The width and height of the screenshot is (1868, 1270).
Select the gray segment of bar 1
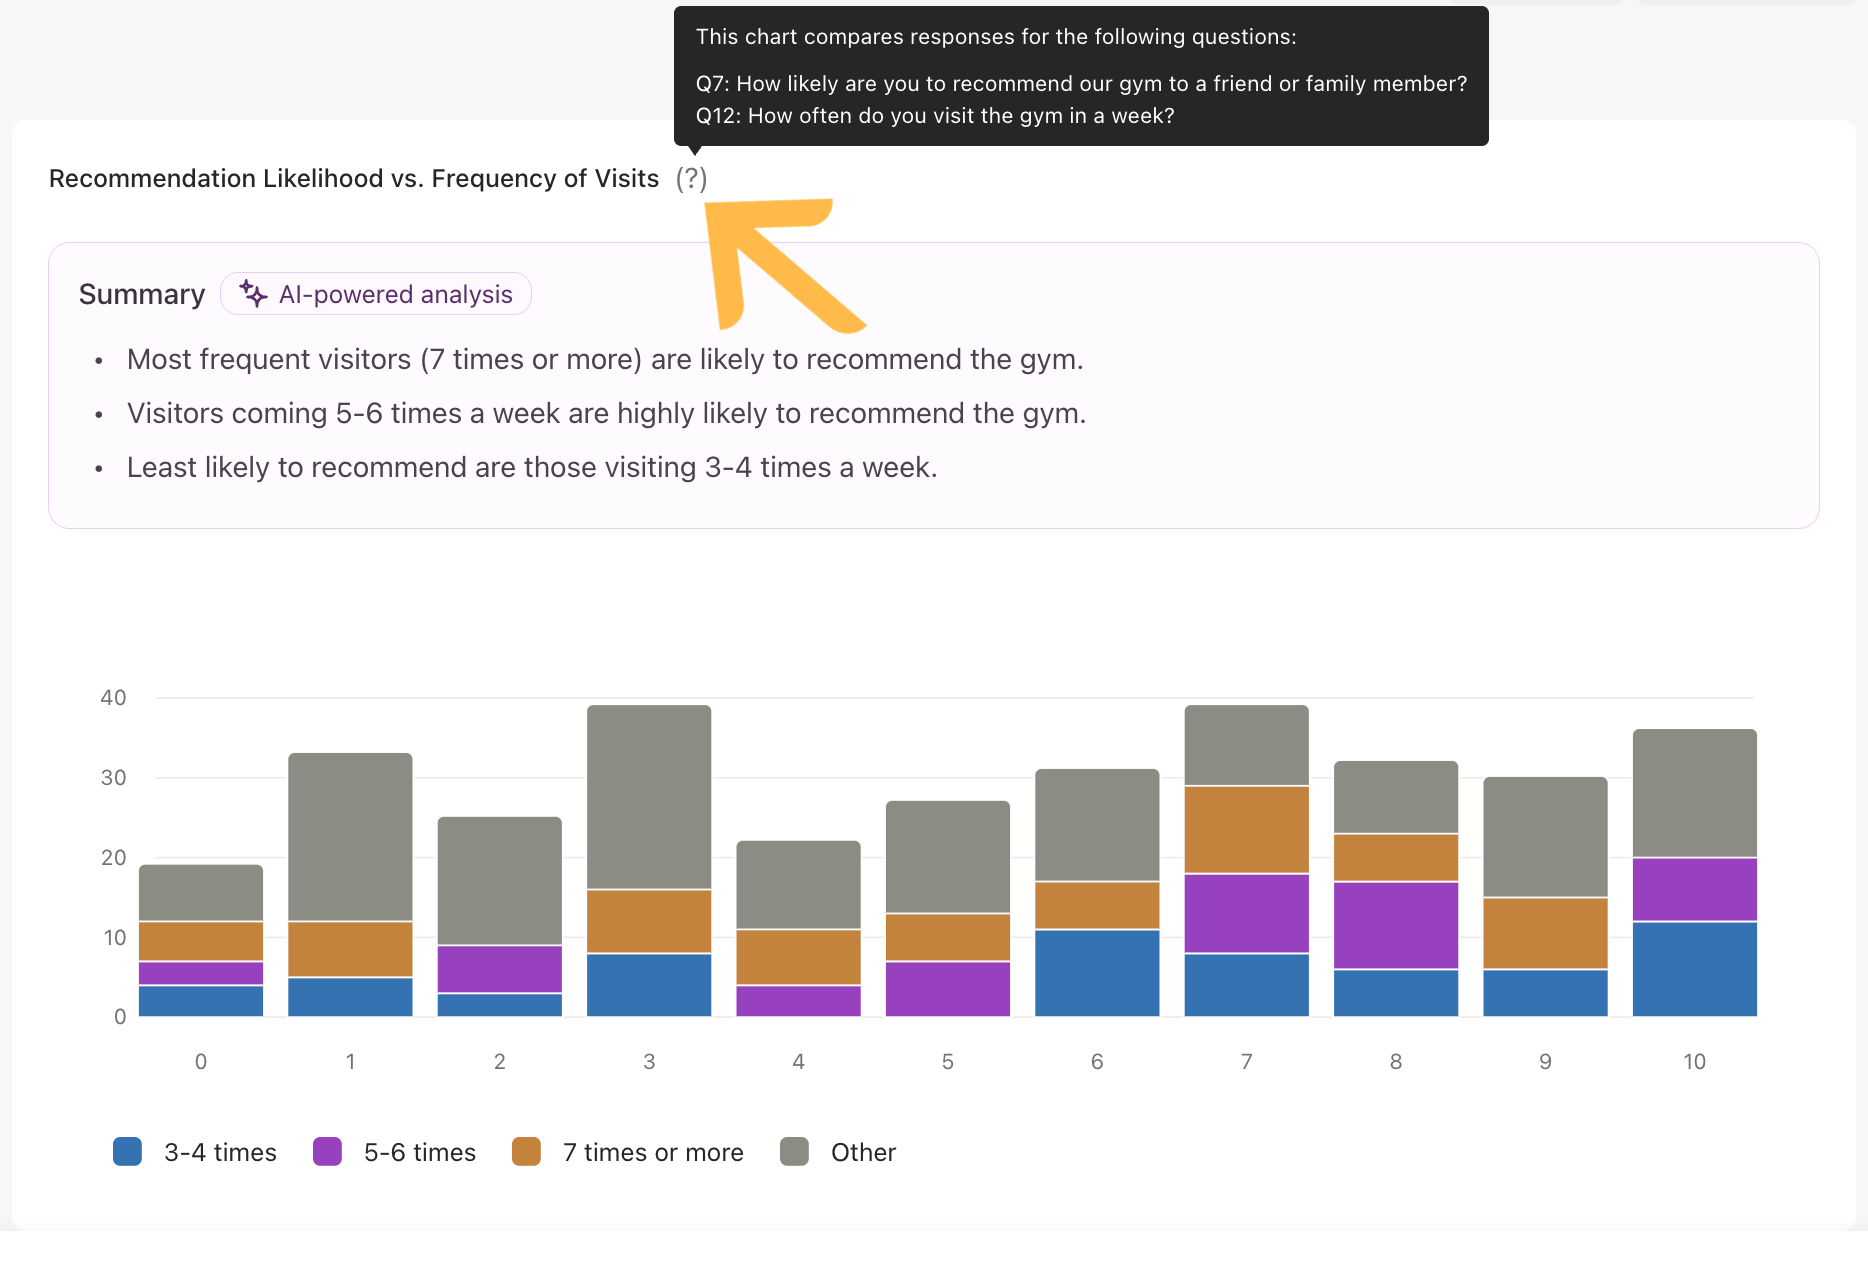350,837
